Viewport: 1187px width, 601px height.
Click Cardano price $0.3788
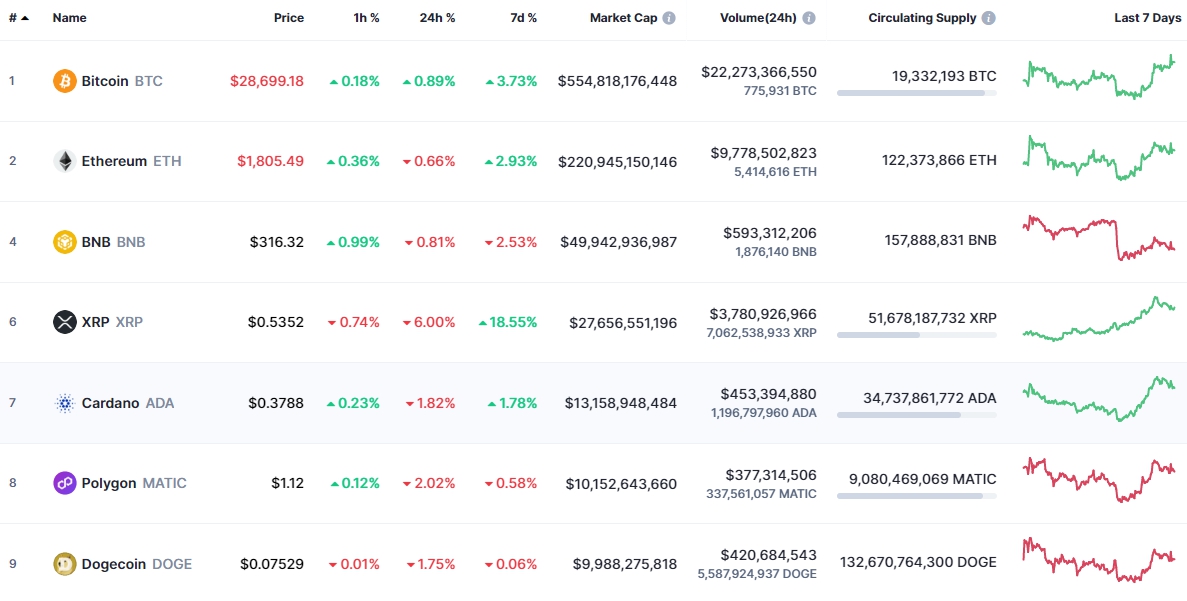click(x=276, y=403)
